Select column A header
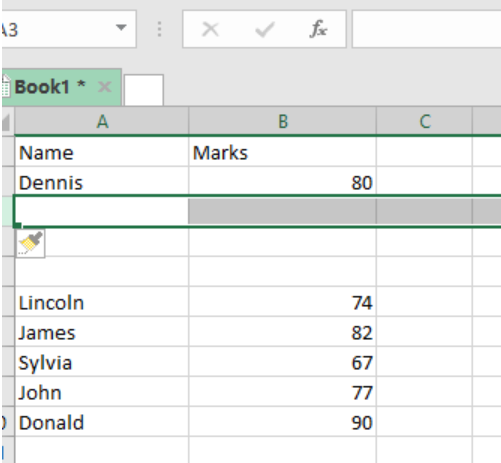This screenshot has height=463, width=501. click(102, 121)
